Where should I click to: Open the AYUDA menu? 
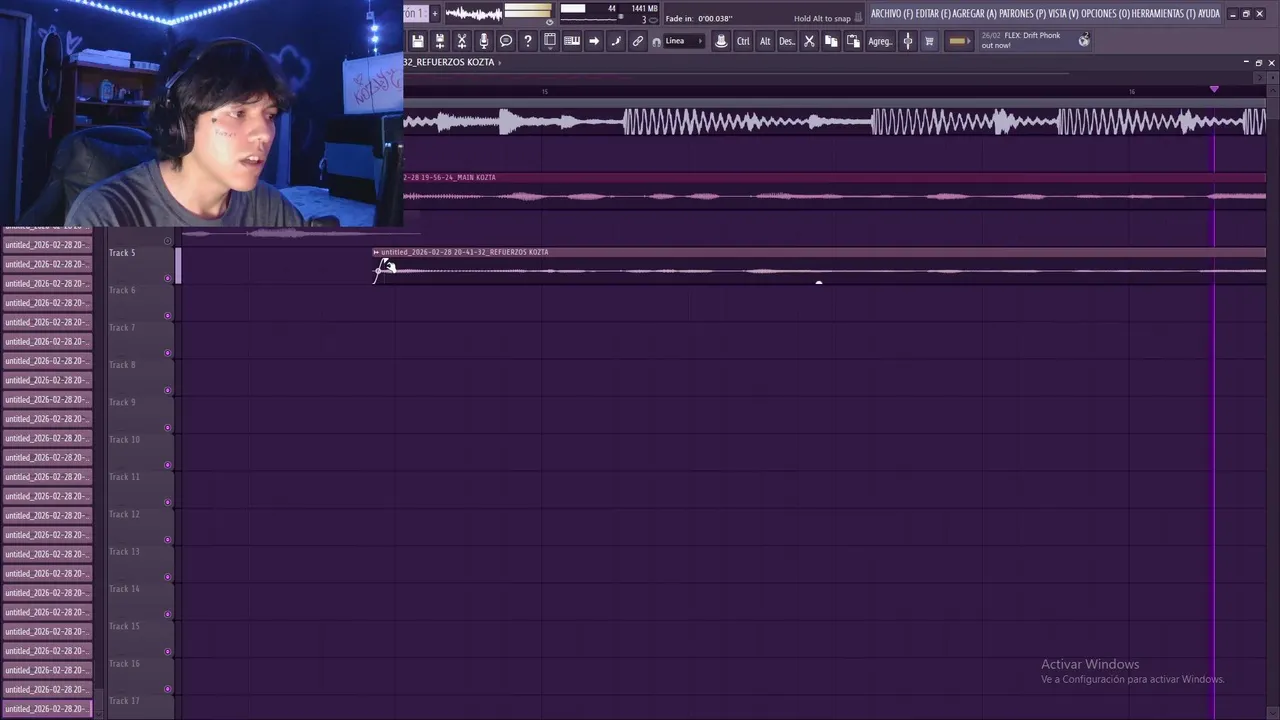pos(1209,14)
